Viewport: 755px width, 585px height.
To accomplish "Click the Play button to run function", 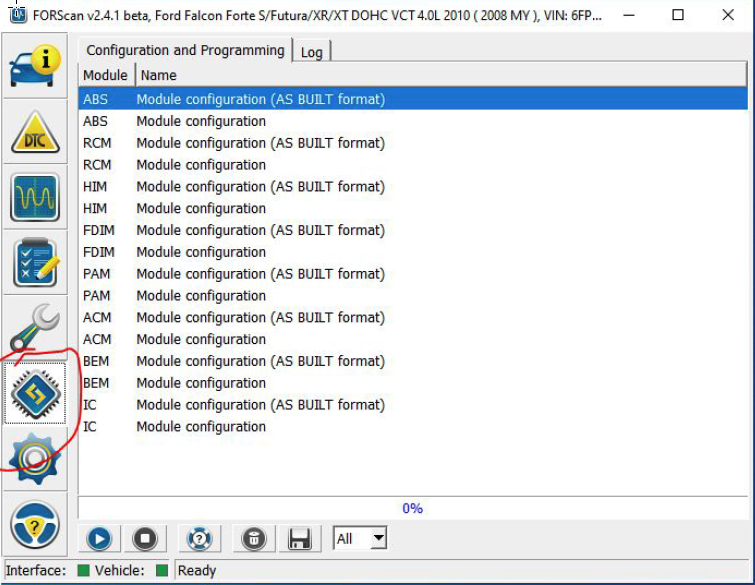I will [99, 538].
